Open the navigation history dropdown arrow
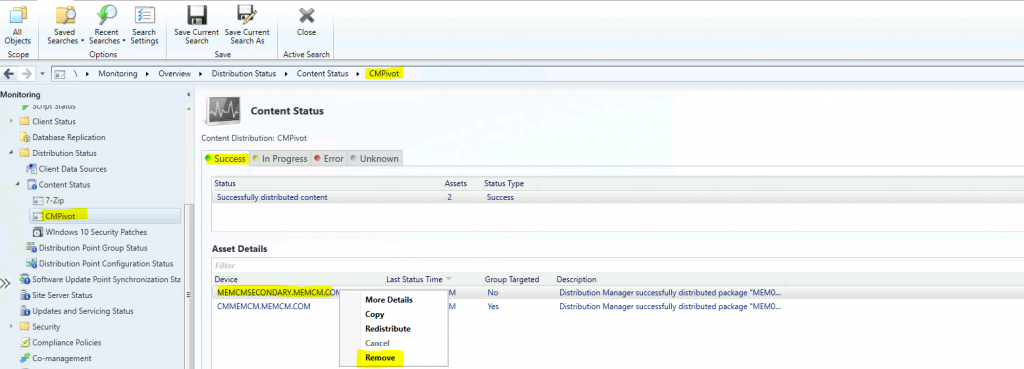1024x369 pixels. 42,74
